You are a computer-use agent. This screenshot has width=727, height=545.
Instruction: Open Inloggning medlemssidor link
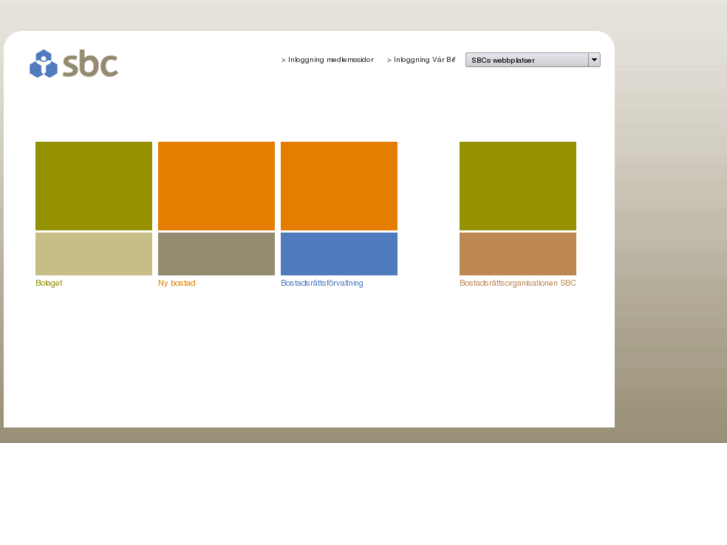tap(327, 60)
